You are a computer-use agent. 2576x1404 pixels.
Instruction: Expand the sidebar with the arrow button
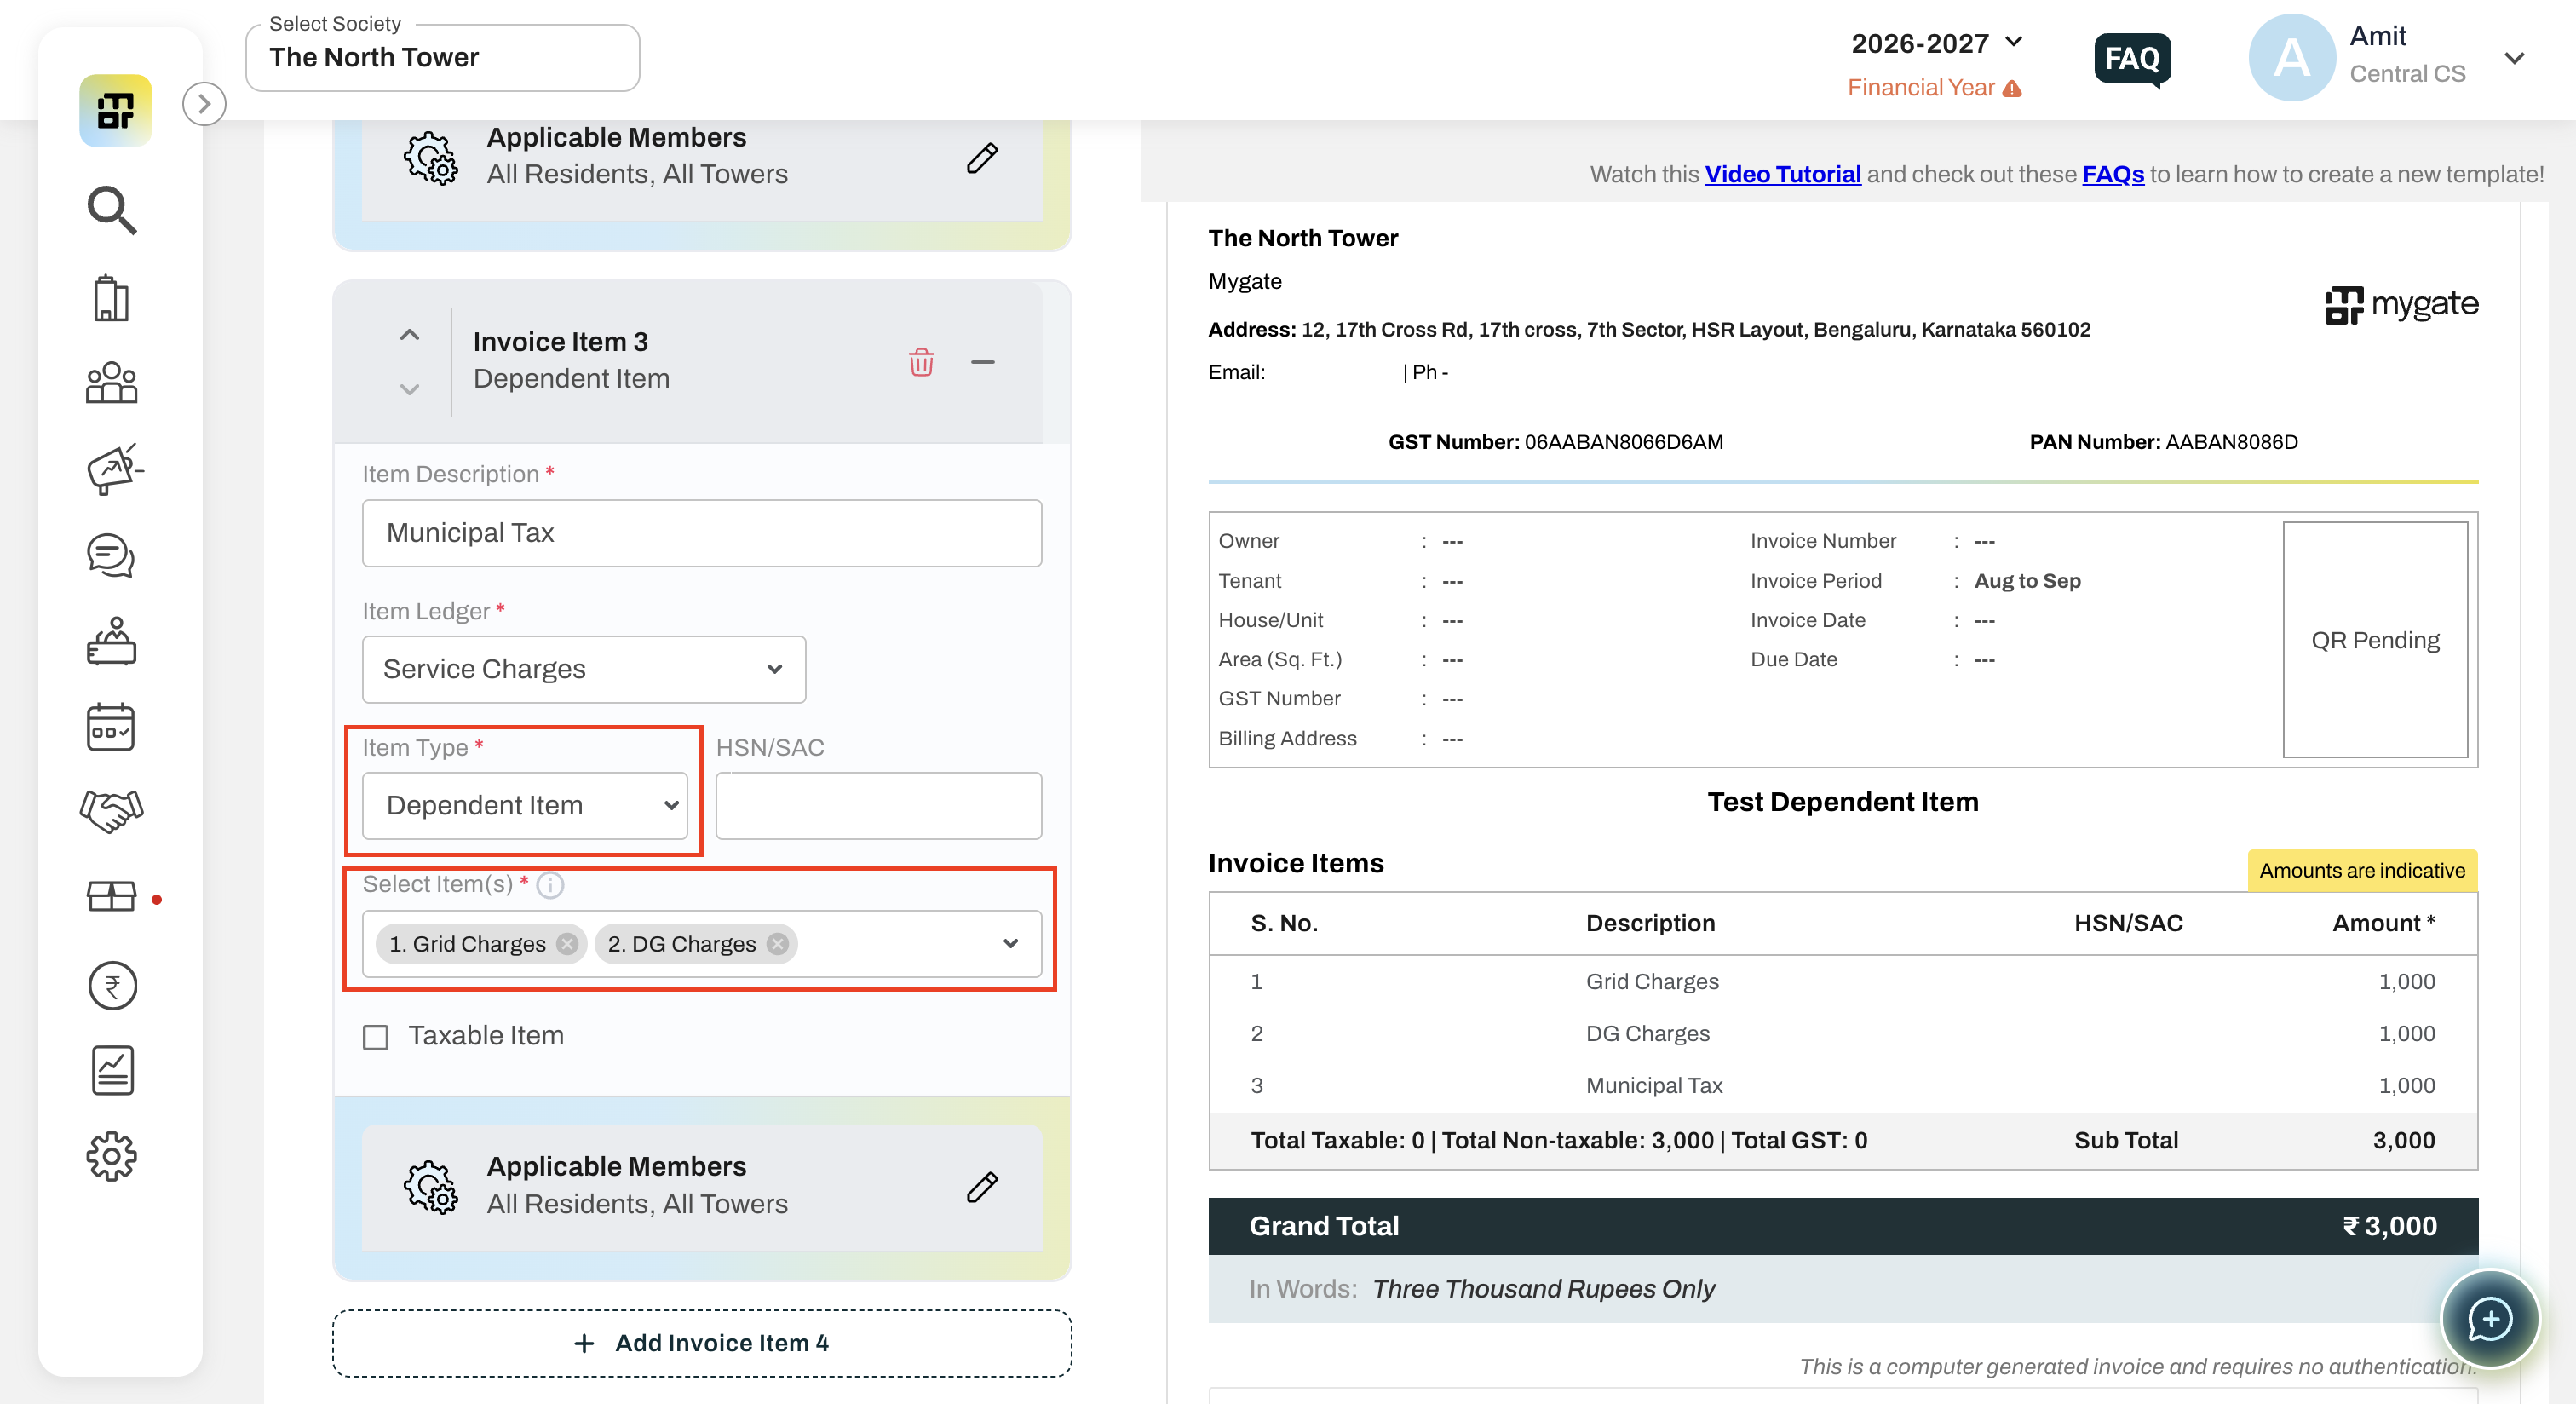click(204, 104)
